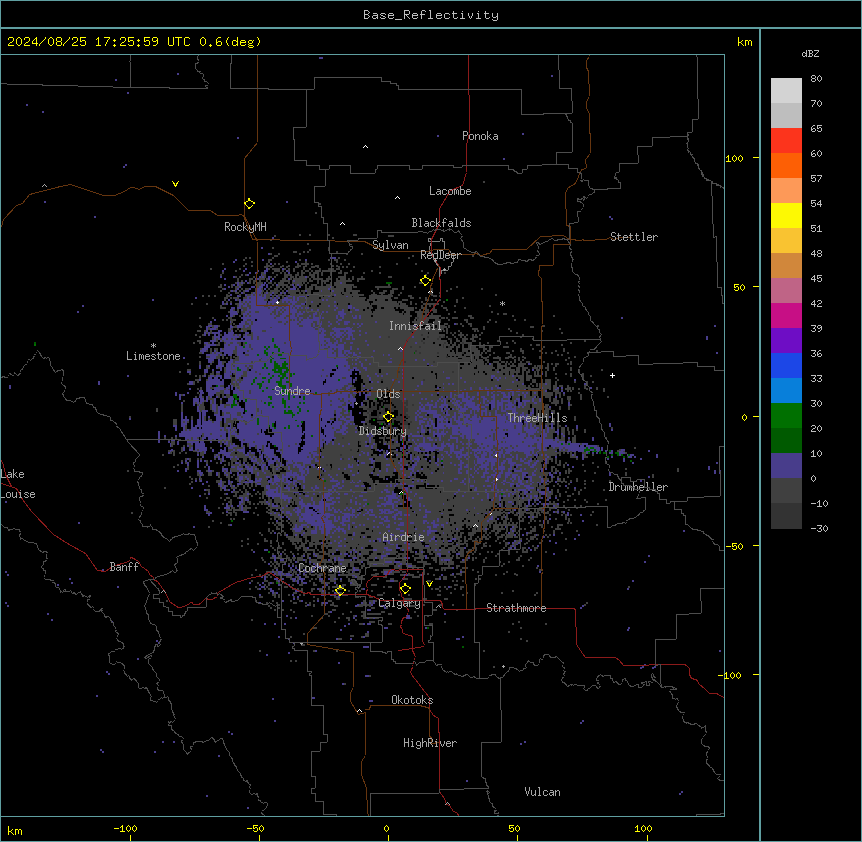Click the royal blue 36 dBZ swatch
This screenshot has height=842, width=862.
(786, 365)
